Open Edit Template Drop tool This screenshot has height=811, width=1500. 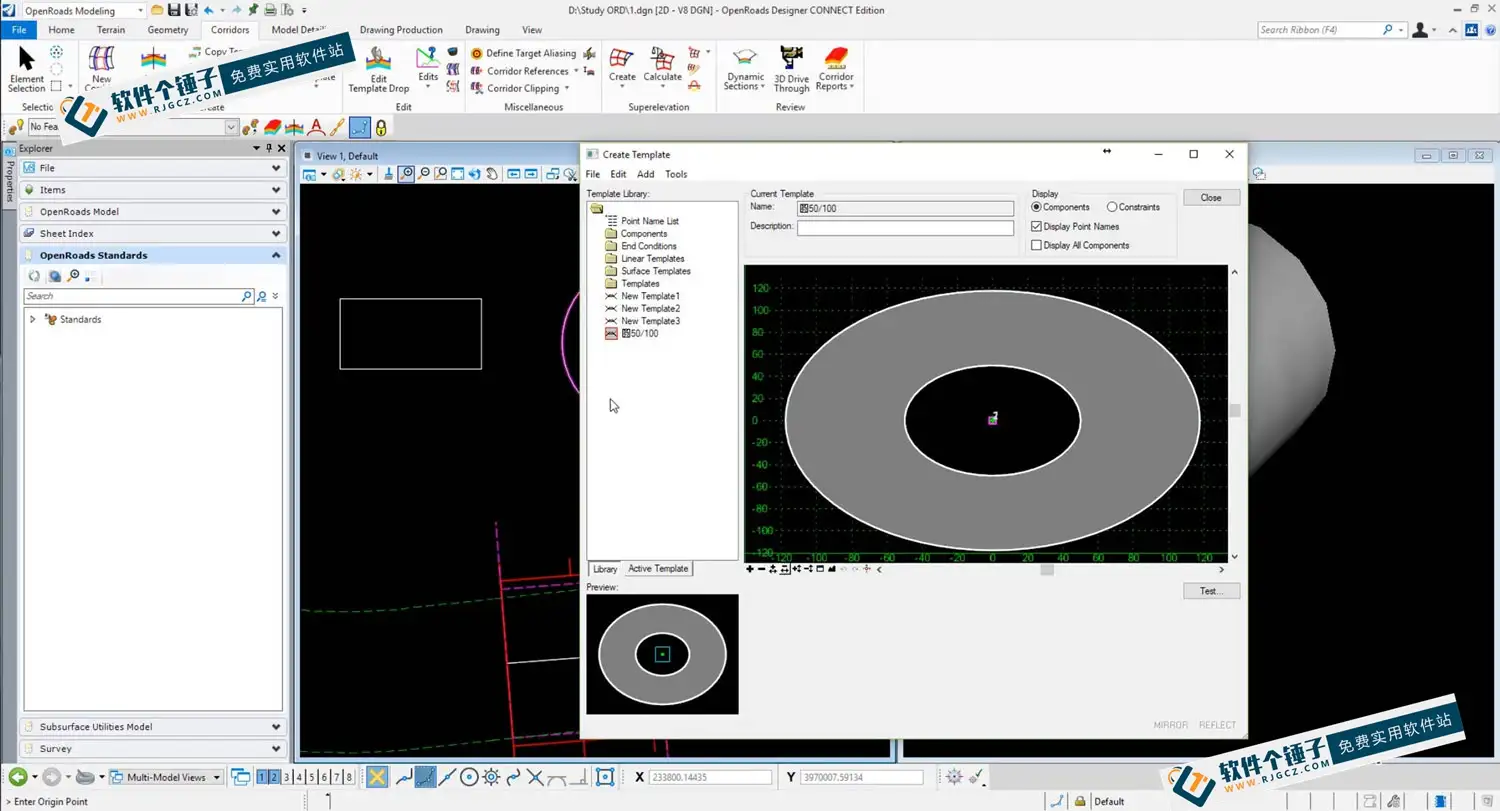(378, 70)
